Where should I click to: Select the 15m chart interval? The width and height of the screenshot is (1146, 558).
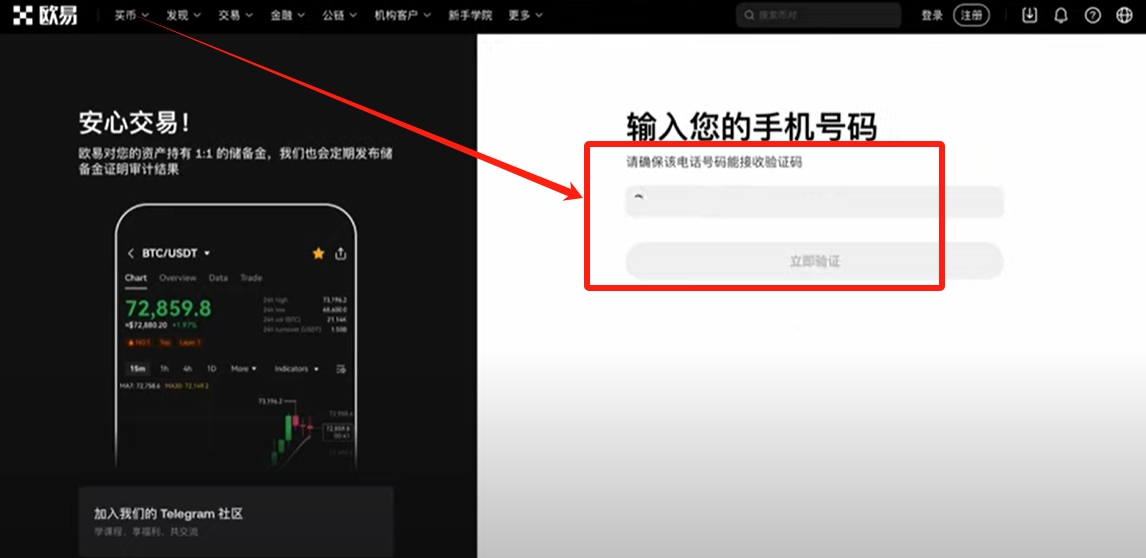pos(136,369)
